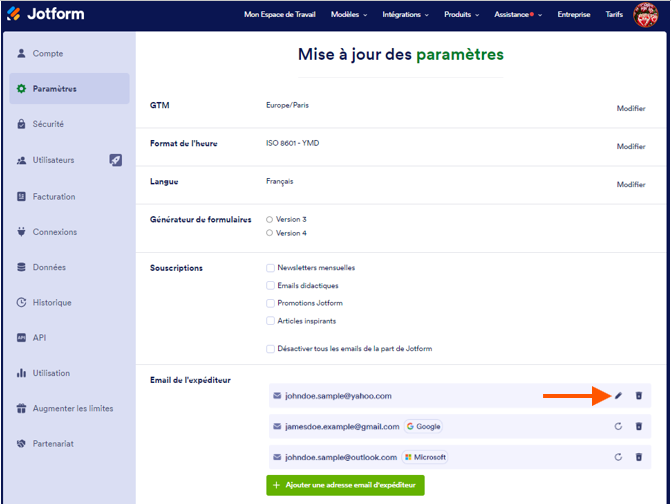Check Articles inspirants subscription
The height and width of the screenshot is (504, 671).
(270, 321)
